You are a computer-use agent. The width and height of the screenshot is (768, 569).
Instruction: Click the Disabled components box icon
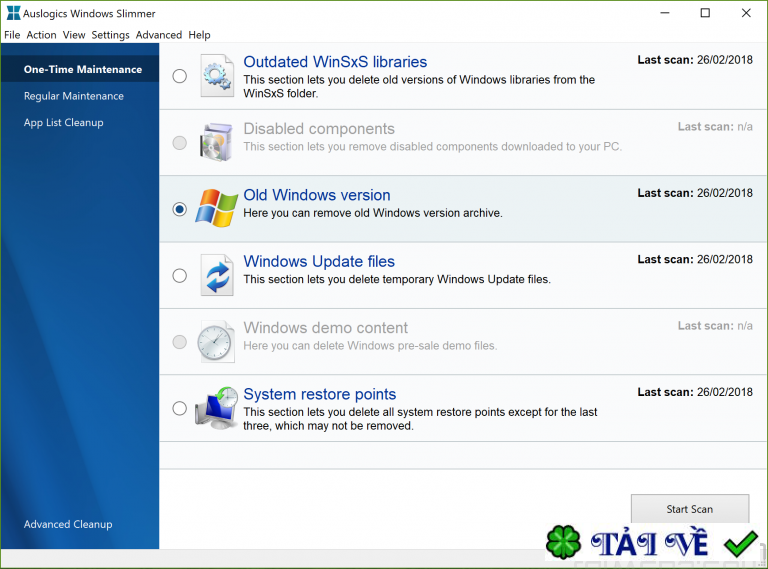click(x=217, y=142)
